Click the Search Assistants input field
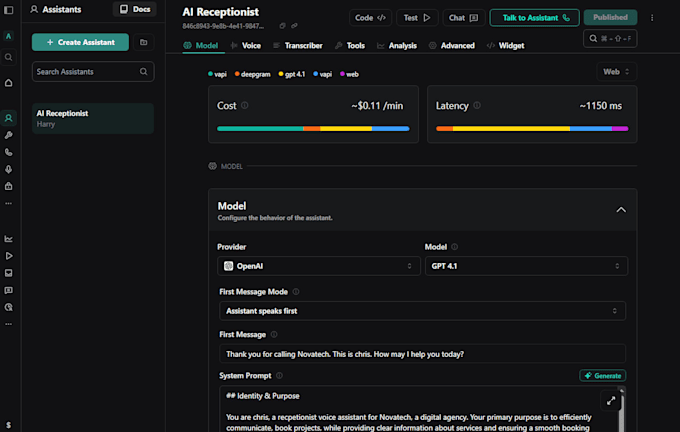 coord(93,72)
